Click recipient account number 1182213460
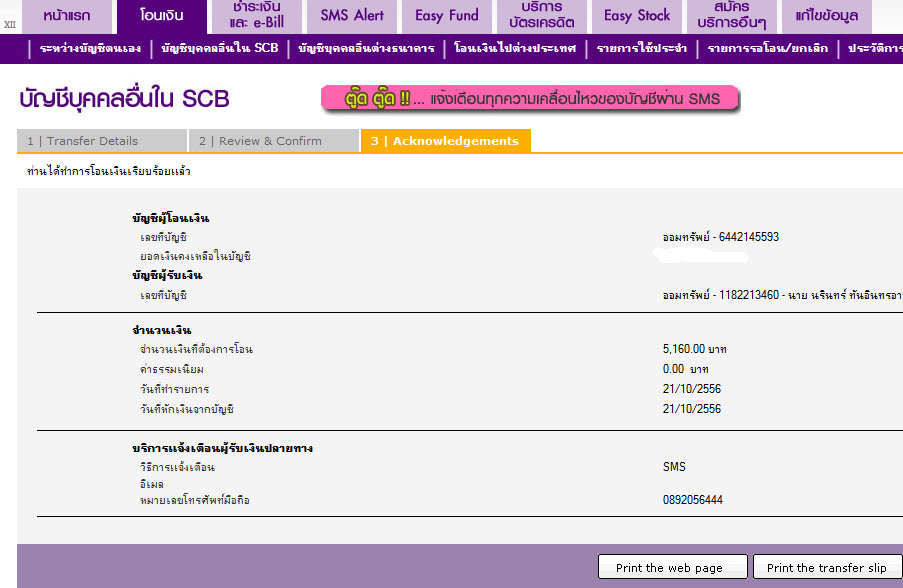This screenshot has height=588, width=903. click(749, 295)
